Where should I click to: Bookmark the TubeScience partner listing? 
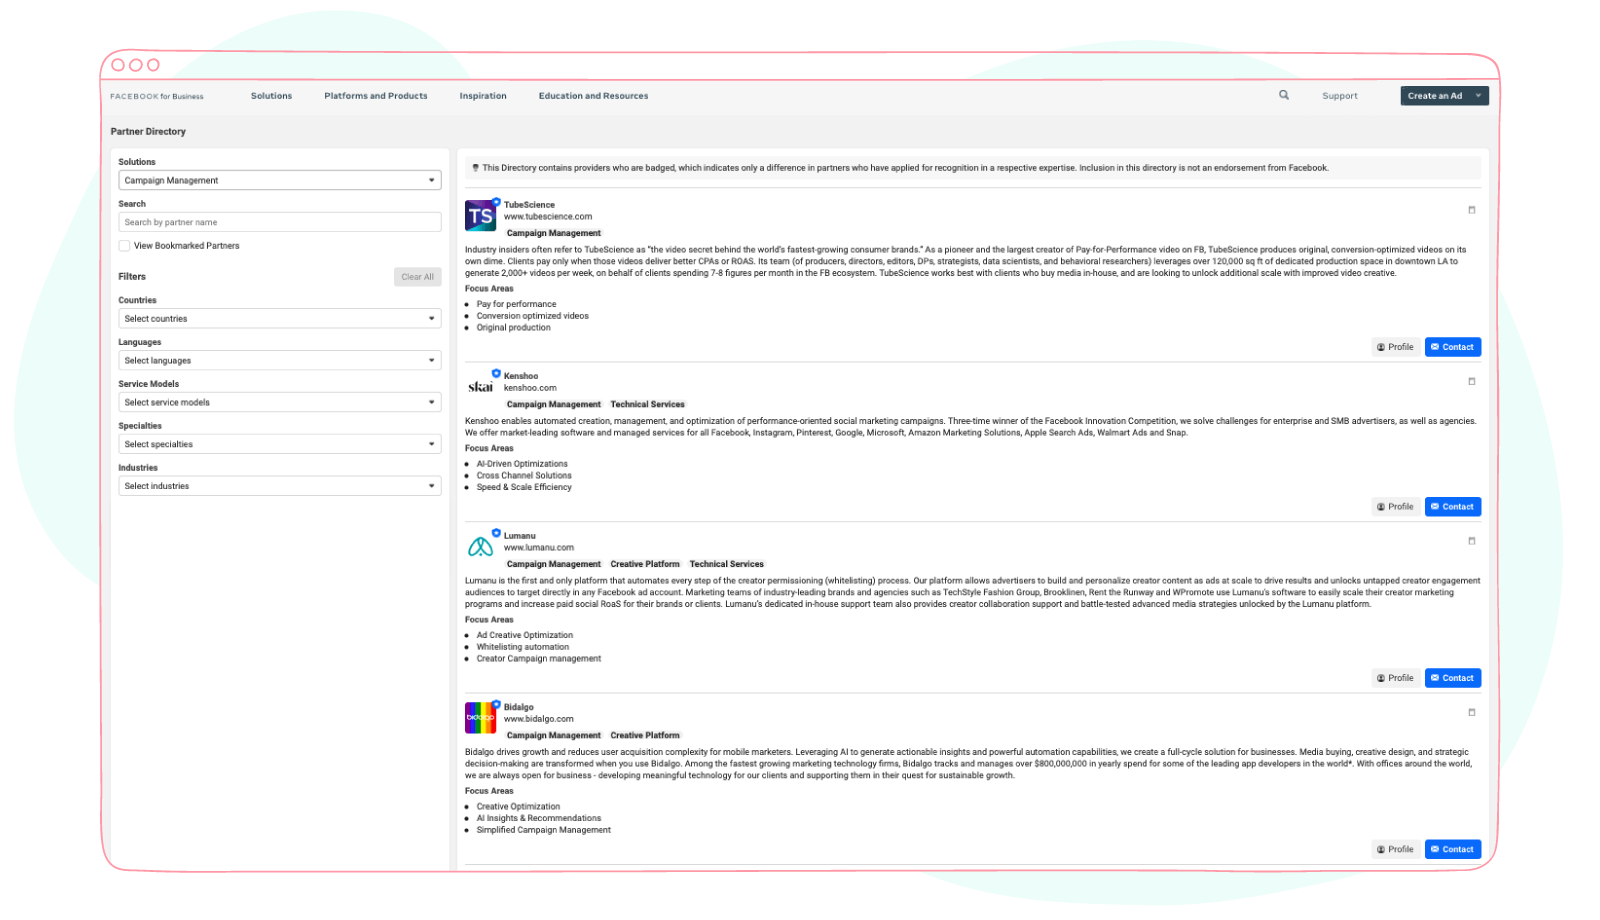1471,210
